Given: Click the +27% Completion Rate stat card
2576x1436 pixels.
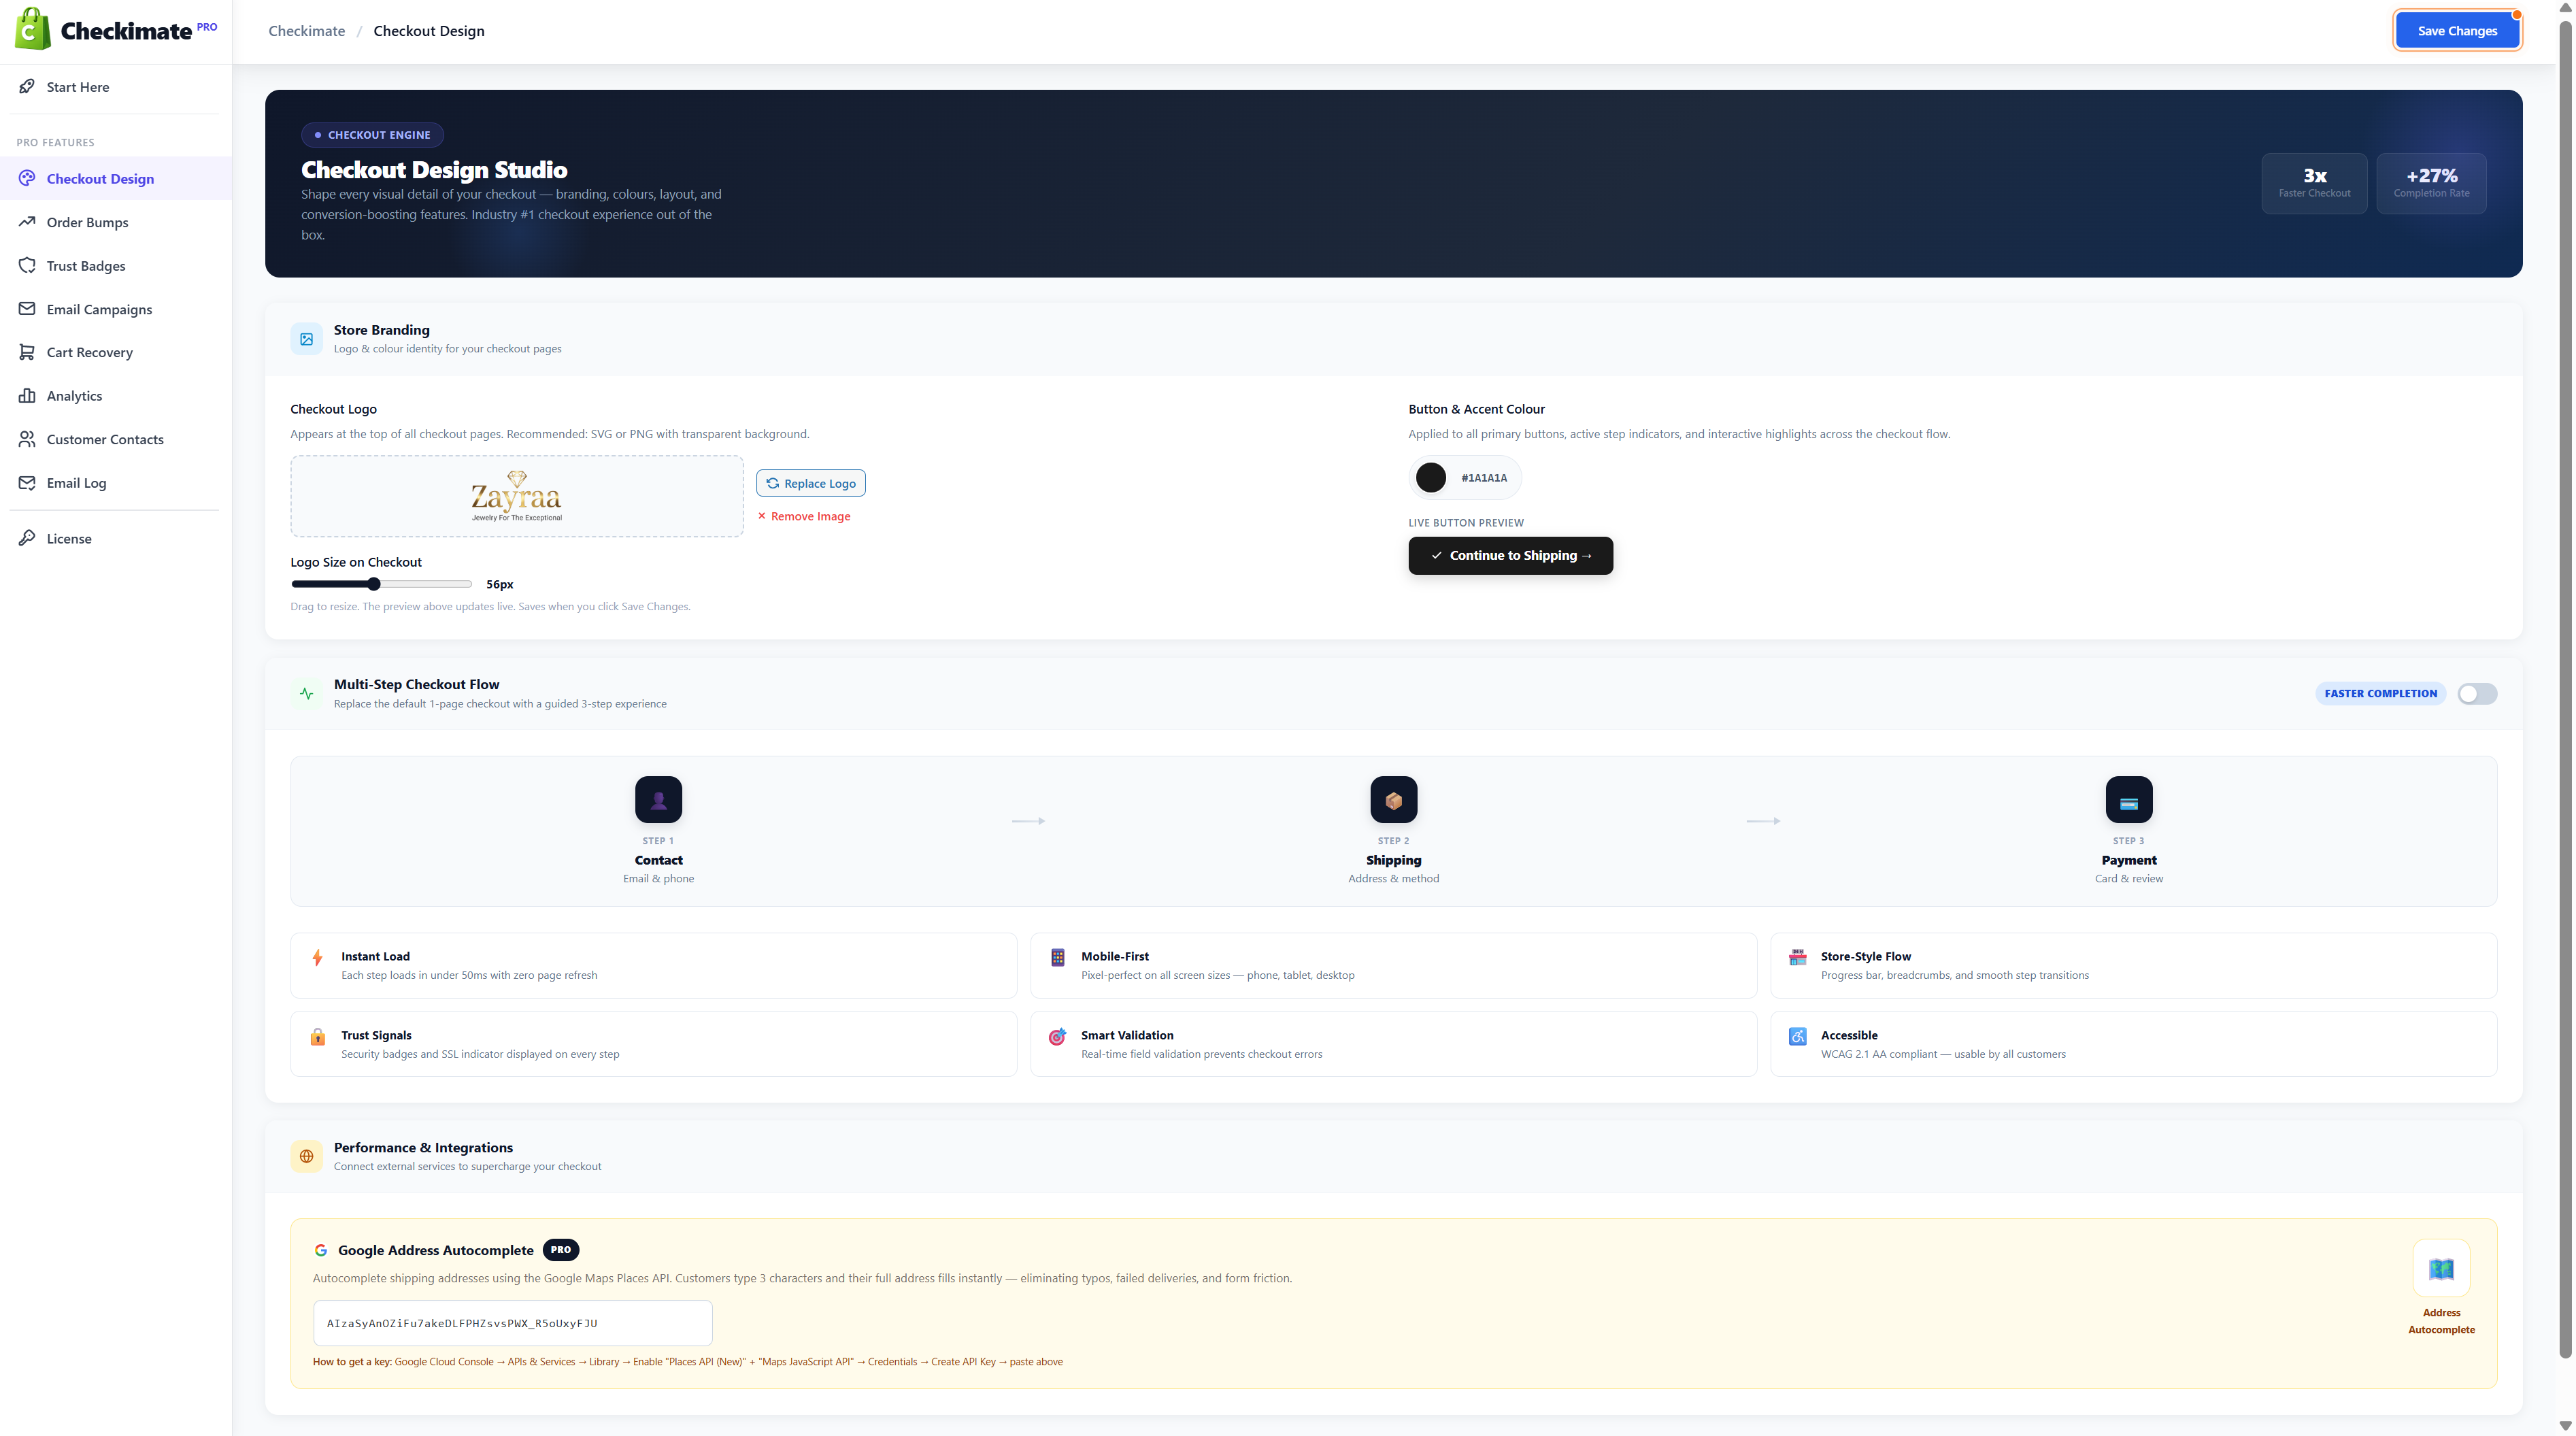Looking at the screenshot, I should (2431, 183).
